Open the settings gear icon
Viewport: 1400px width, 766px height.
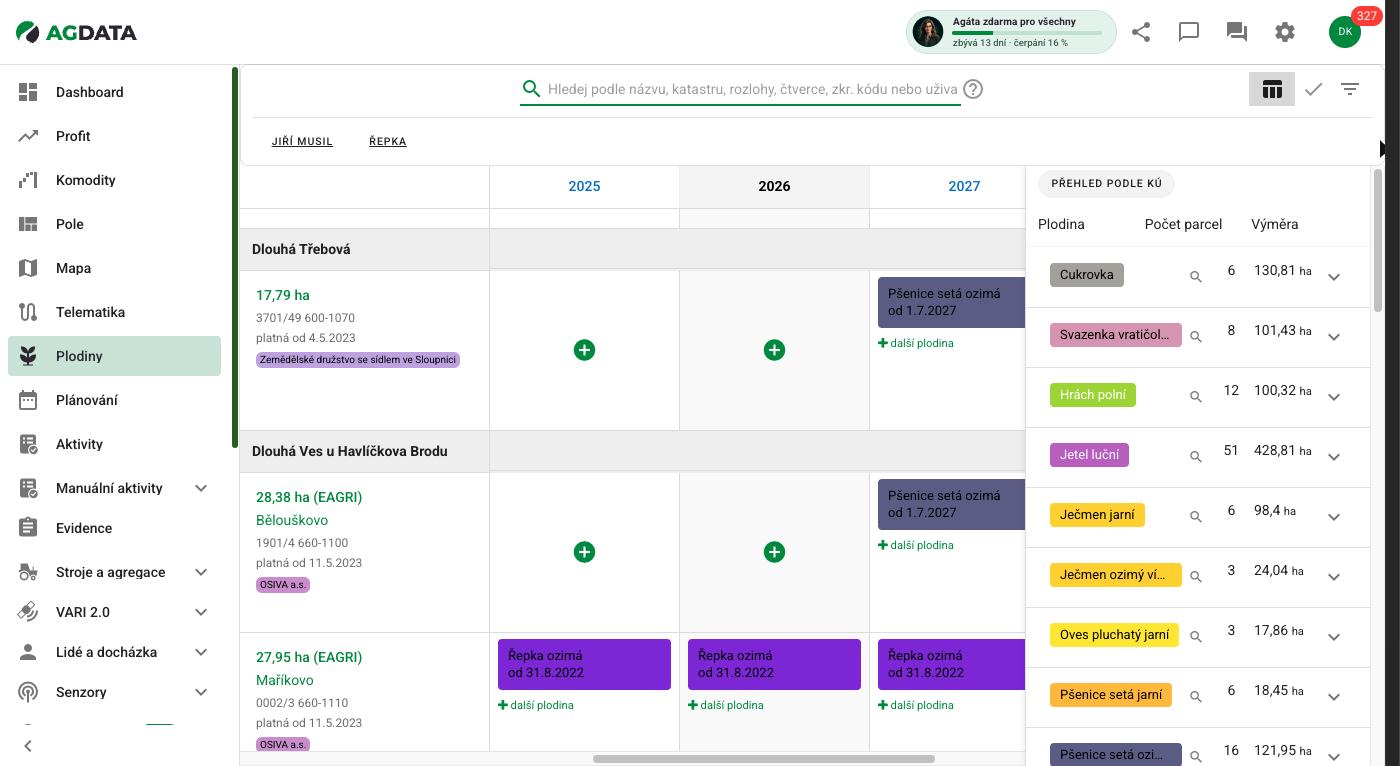(x=1285, y=32)
